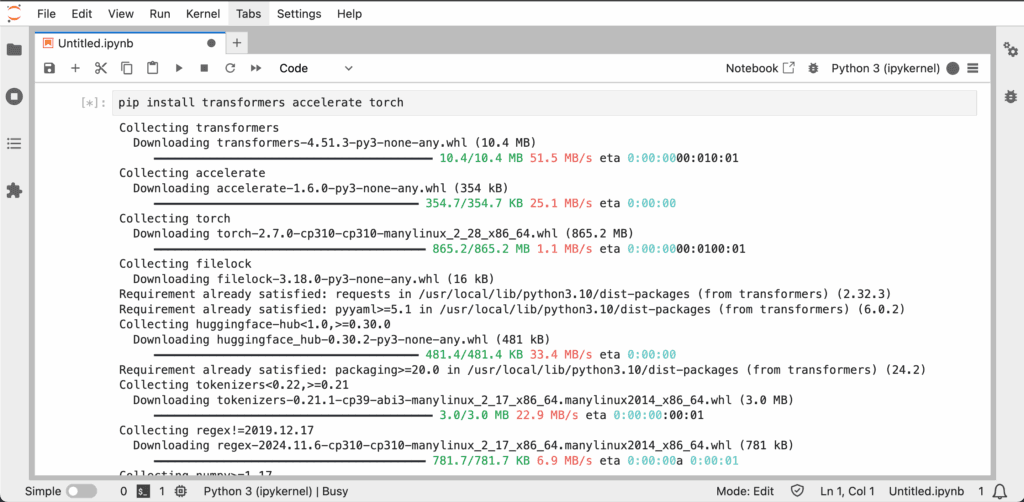This screenshot has height=502, width=1024.
Task: Switch kernel via Python 3 (ipykernel) button
Action: pos(885,68)
